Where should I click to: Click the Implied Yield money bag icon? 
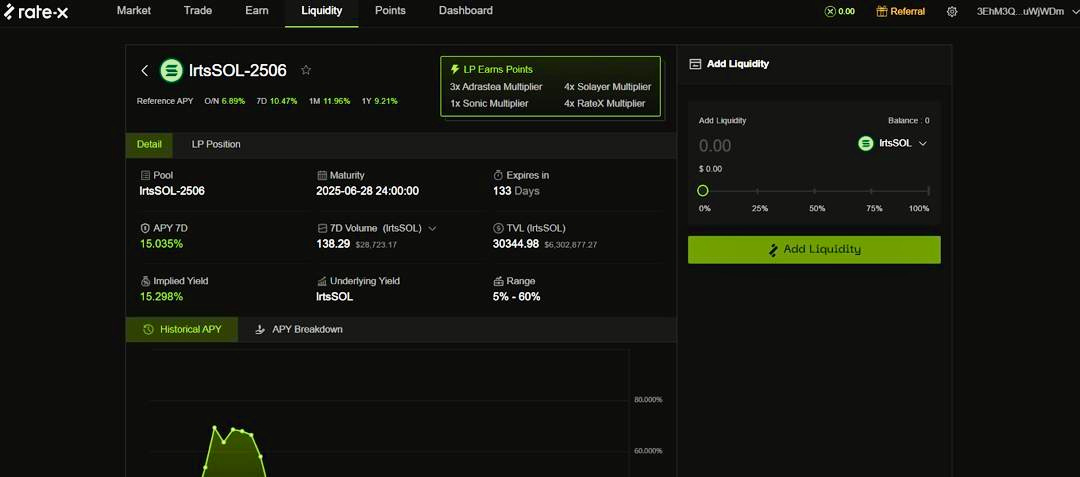click(145, 281)
